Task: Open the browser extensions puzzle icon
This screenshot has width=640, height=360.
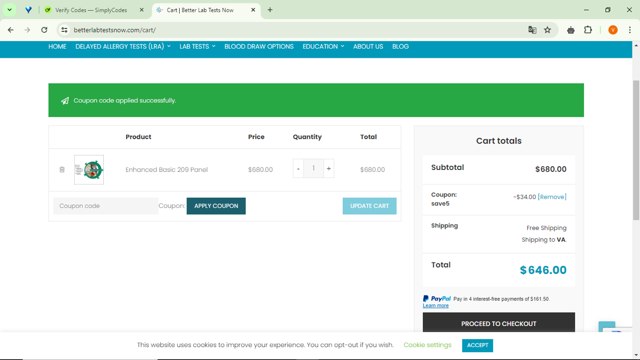Action: 588,30
